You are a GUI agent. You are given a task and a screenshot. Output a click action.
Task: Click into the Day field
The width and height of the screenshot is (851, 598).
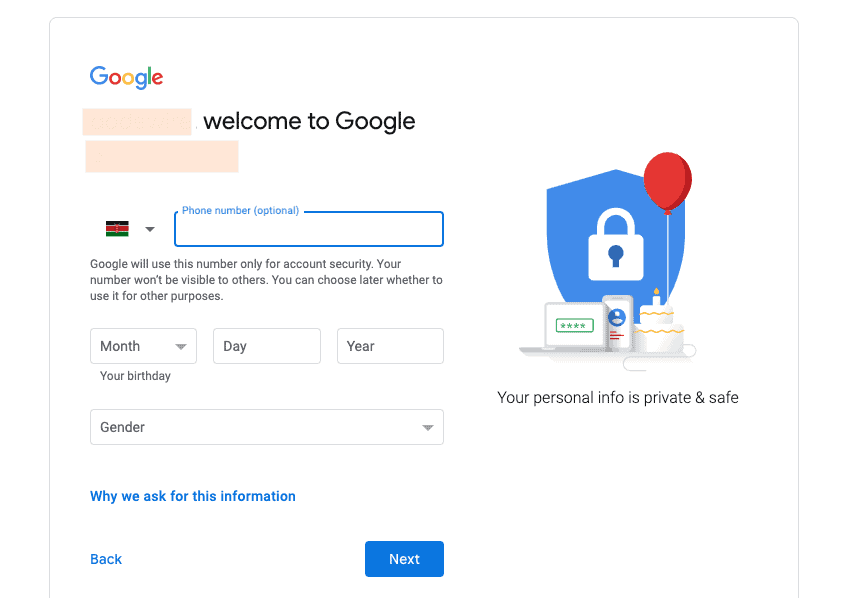(x=266, y=346)
